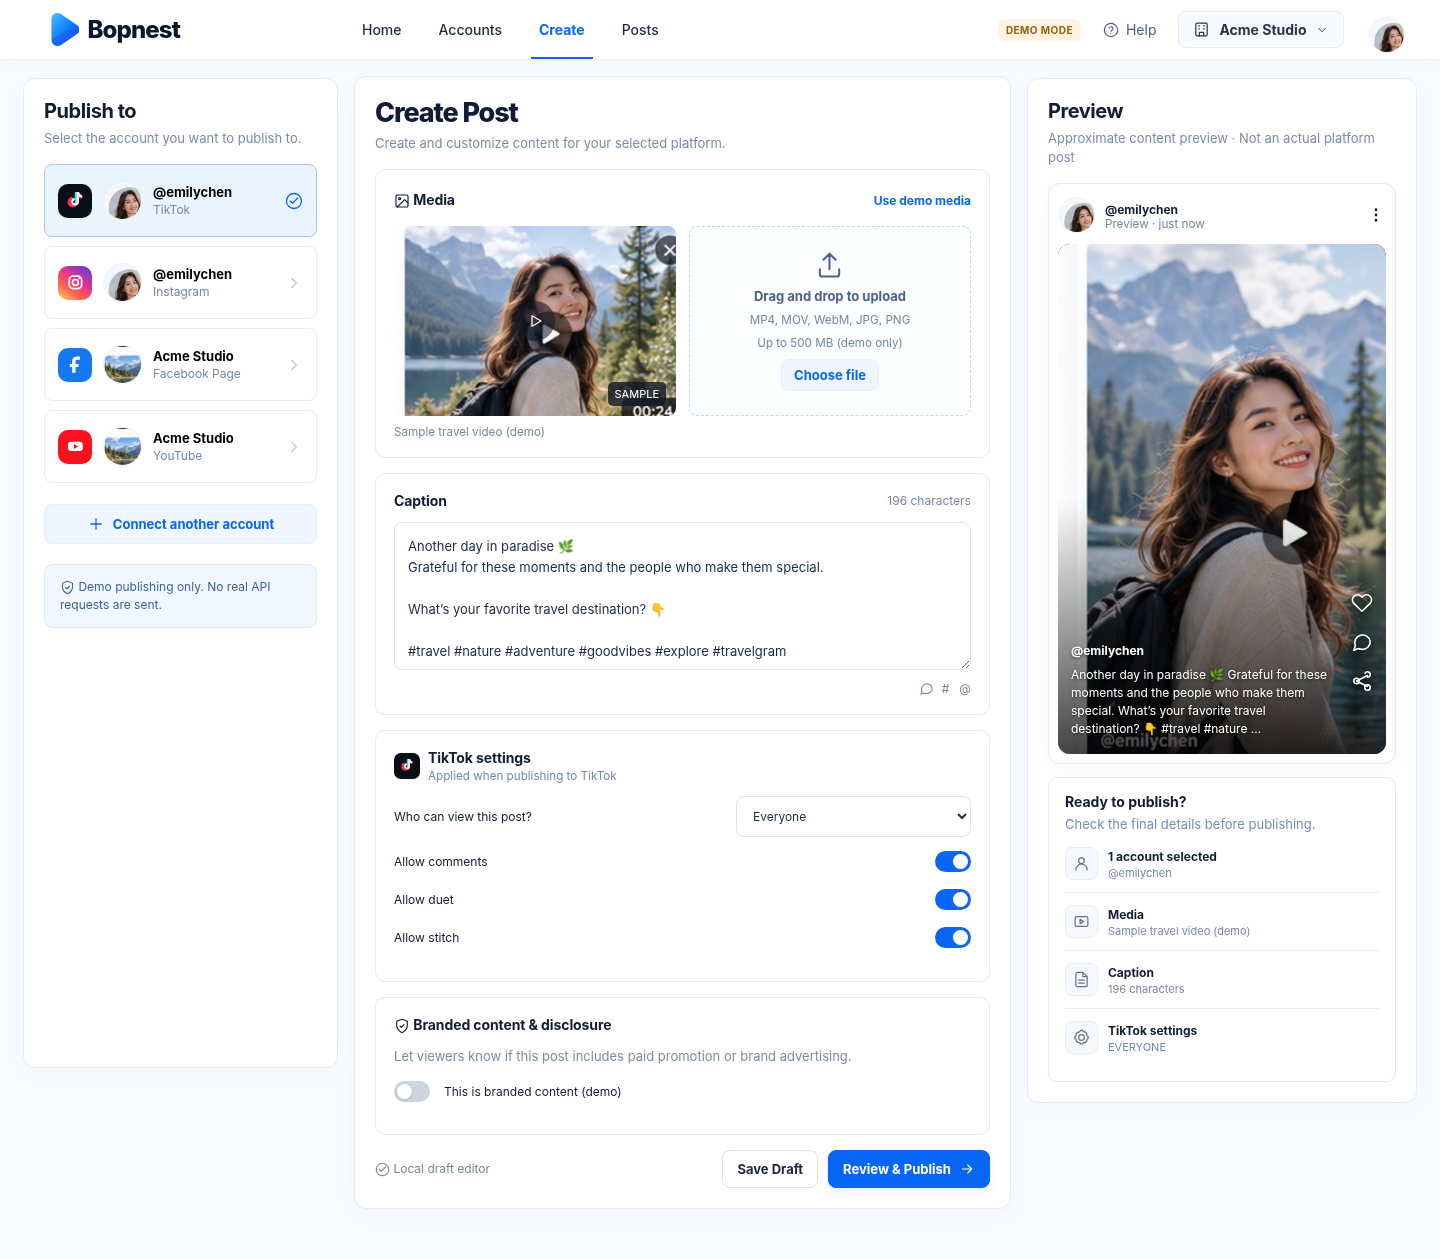Click Connect another account button

pos(181,524)
